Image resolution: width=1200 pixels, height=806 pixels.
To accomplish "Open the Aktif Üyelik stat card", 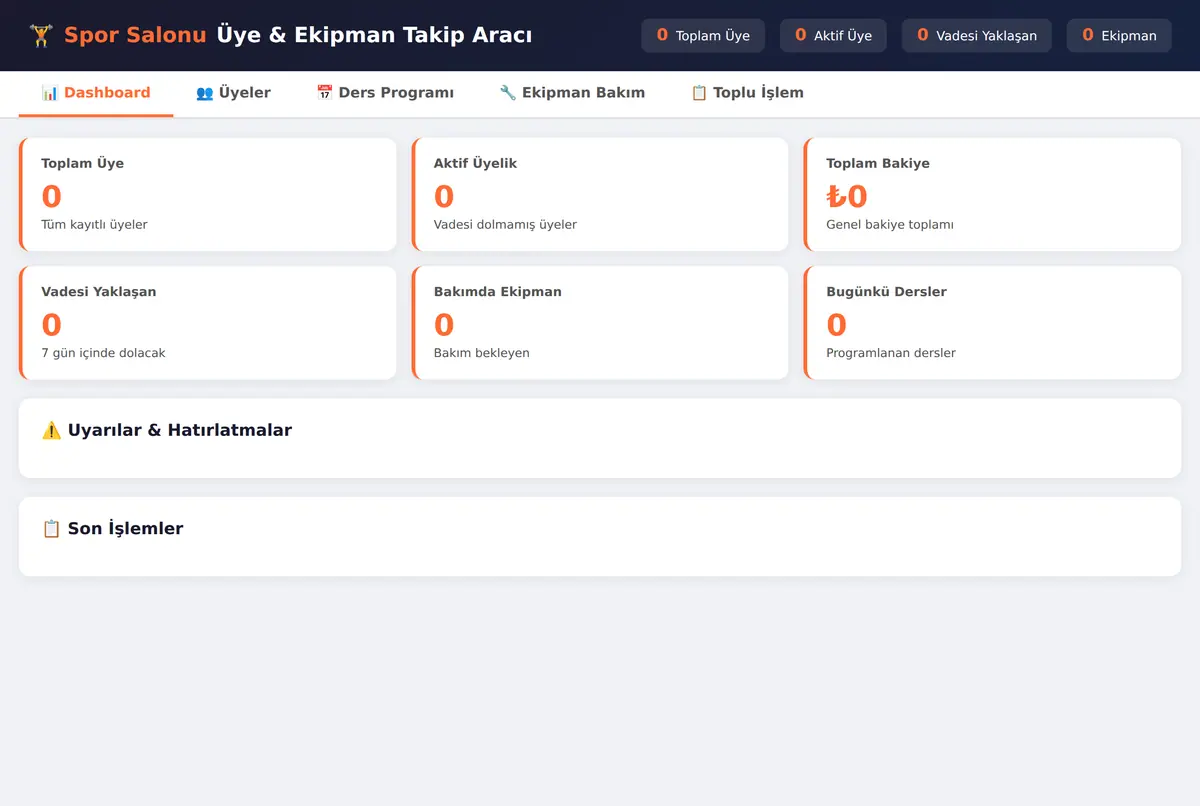I will click(x=600, y=194).
